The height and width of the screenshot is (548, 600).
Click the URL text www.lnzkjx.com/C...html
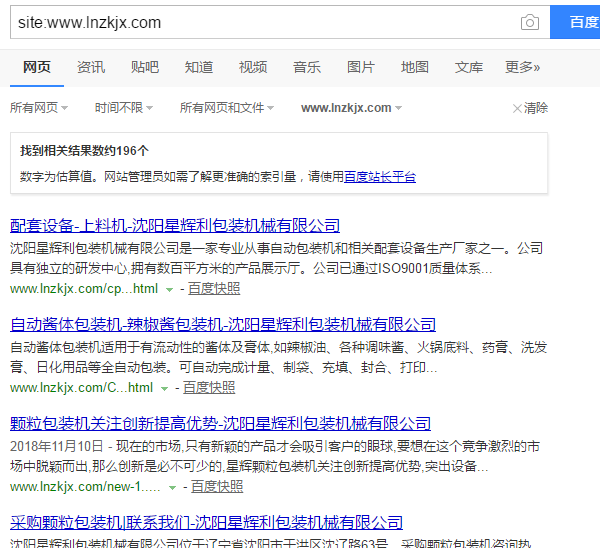click(x=82, y=388)
